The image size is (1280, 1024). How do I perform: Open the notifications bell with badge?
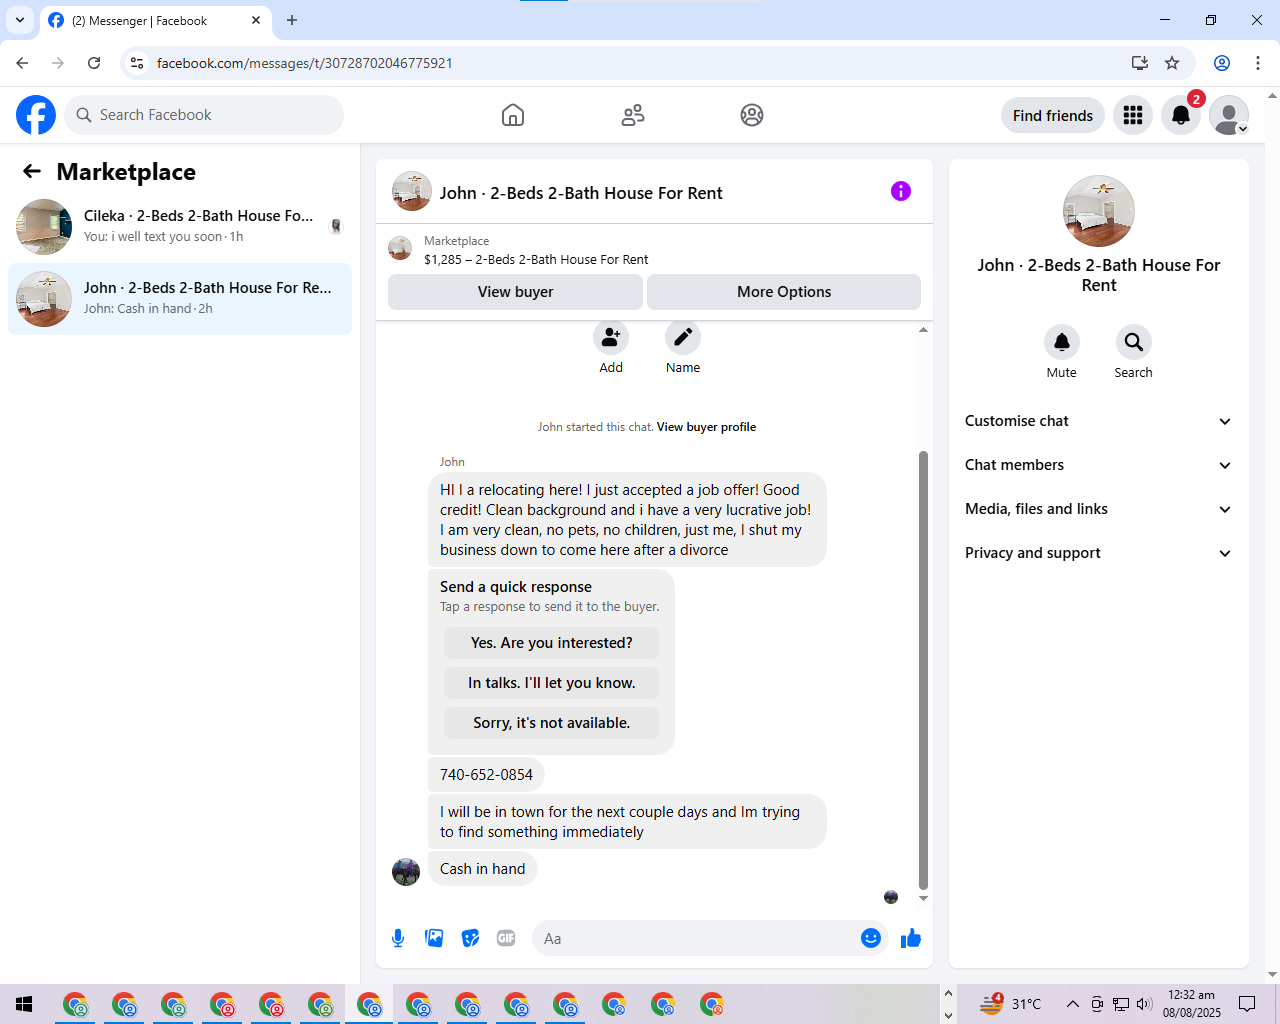(1181, 115)
